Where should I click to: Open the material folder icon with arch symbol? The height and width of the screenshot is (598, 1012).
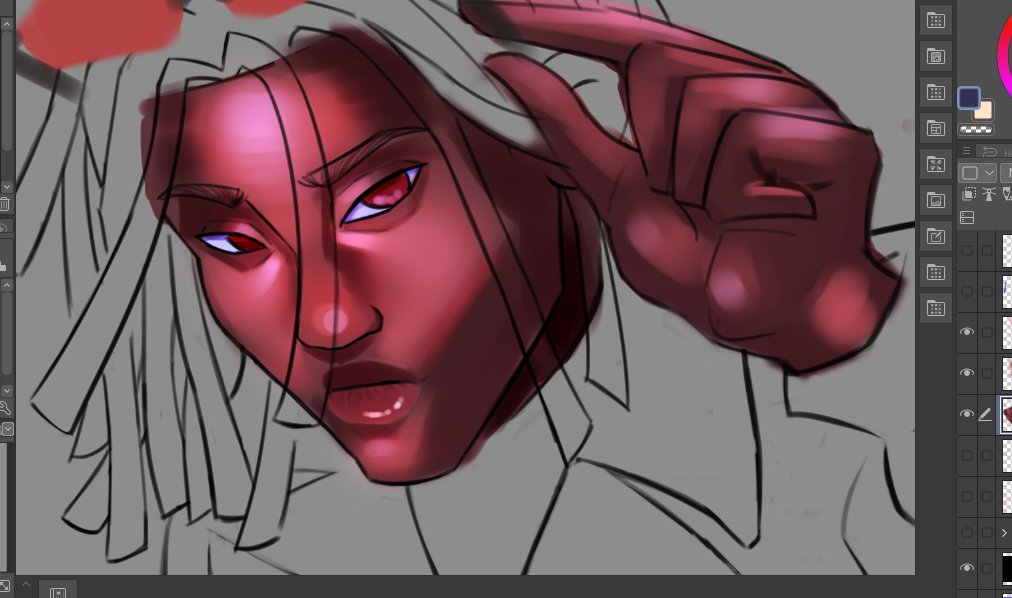coord(936,56)
